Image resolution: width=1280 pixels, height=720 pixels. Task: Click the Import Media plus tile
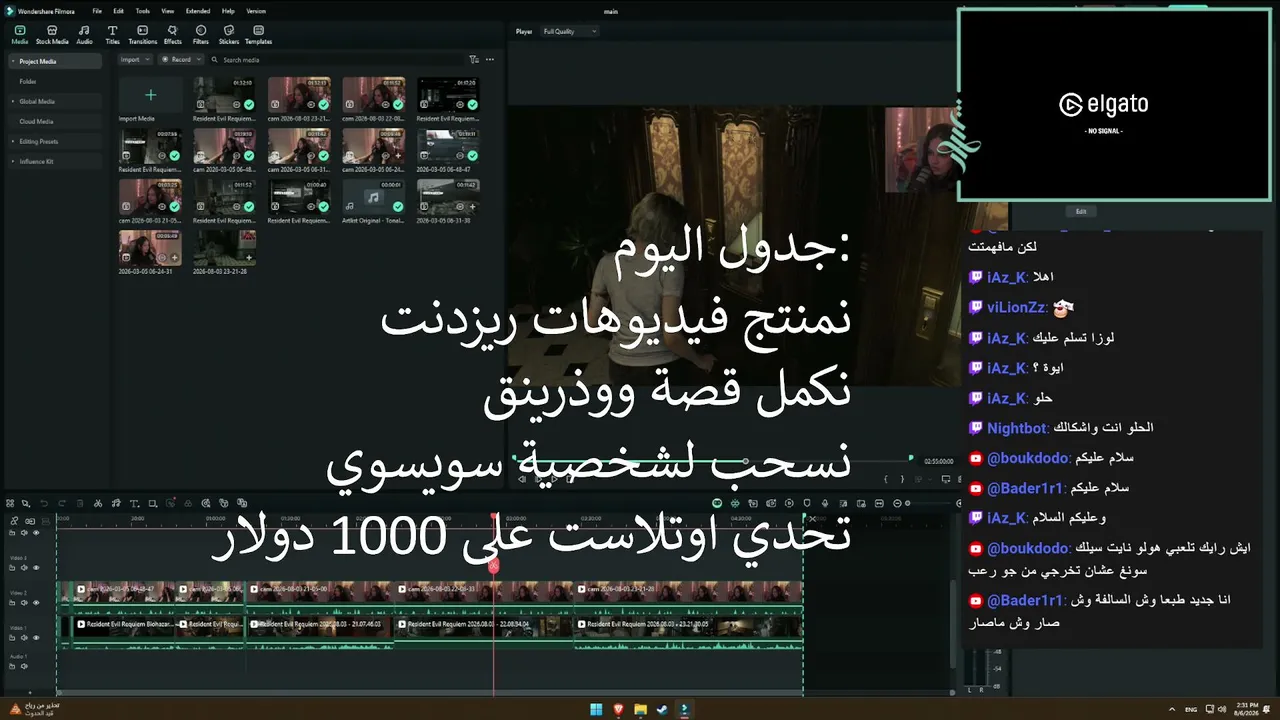(x=150, y=95)
